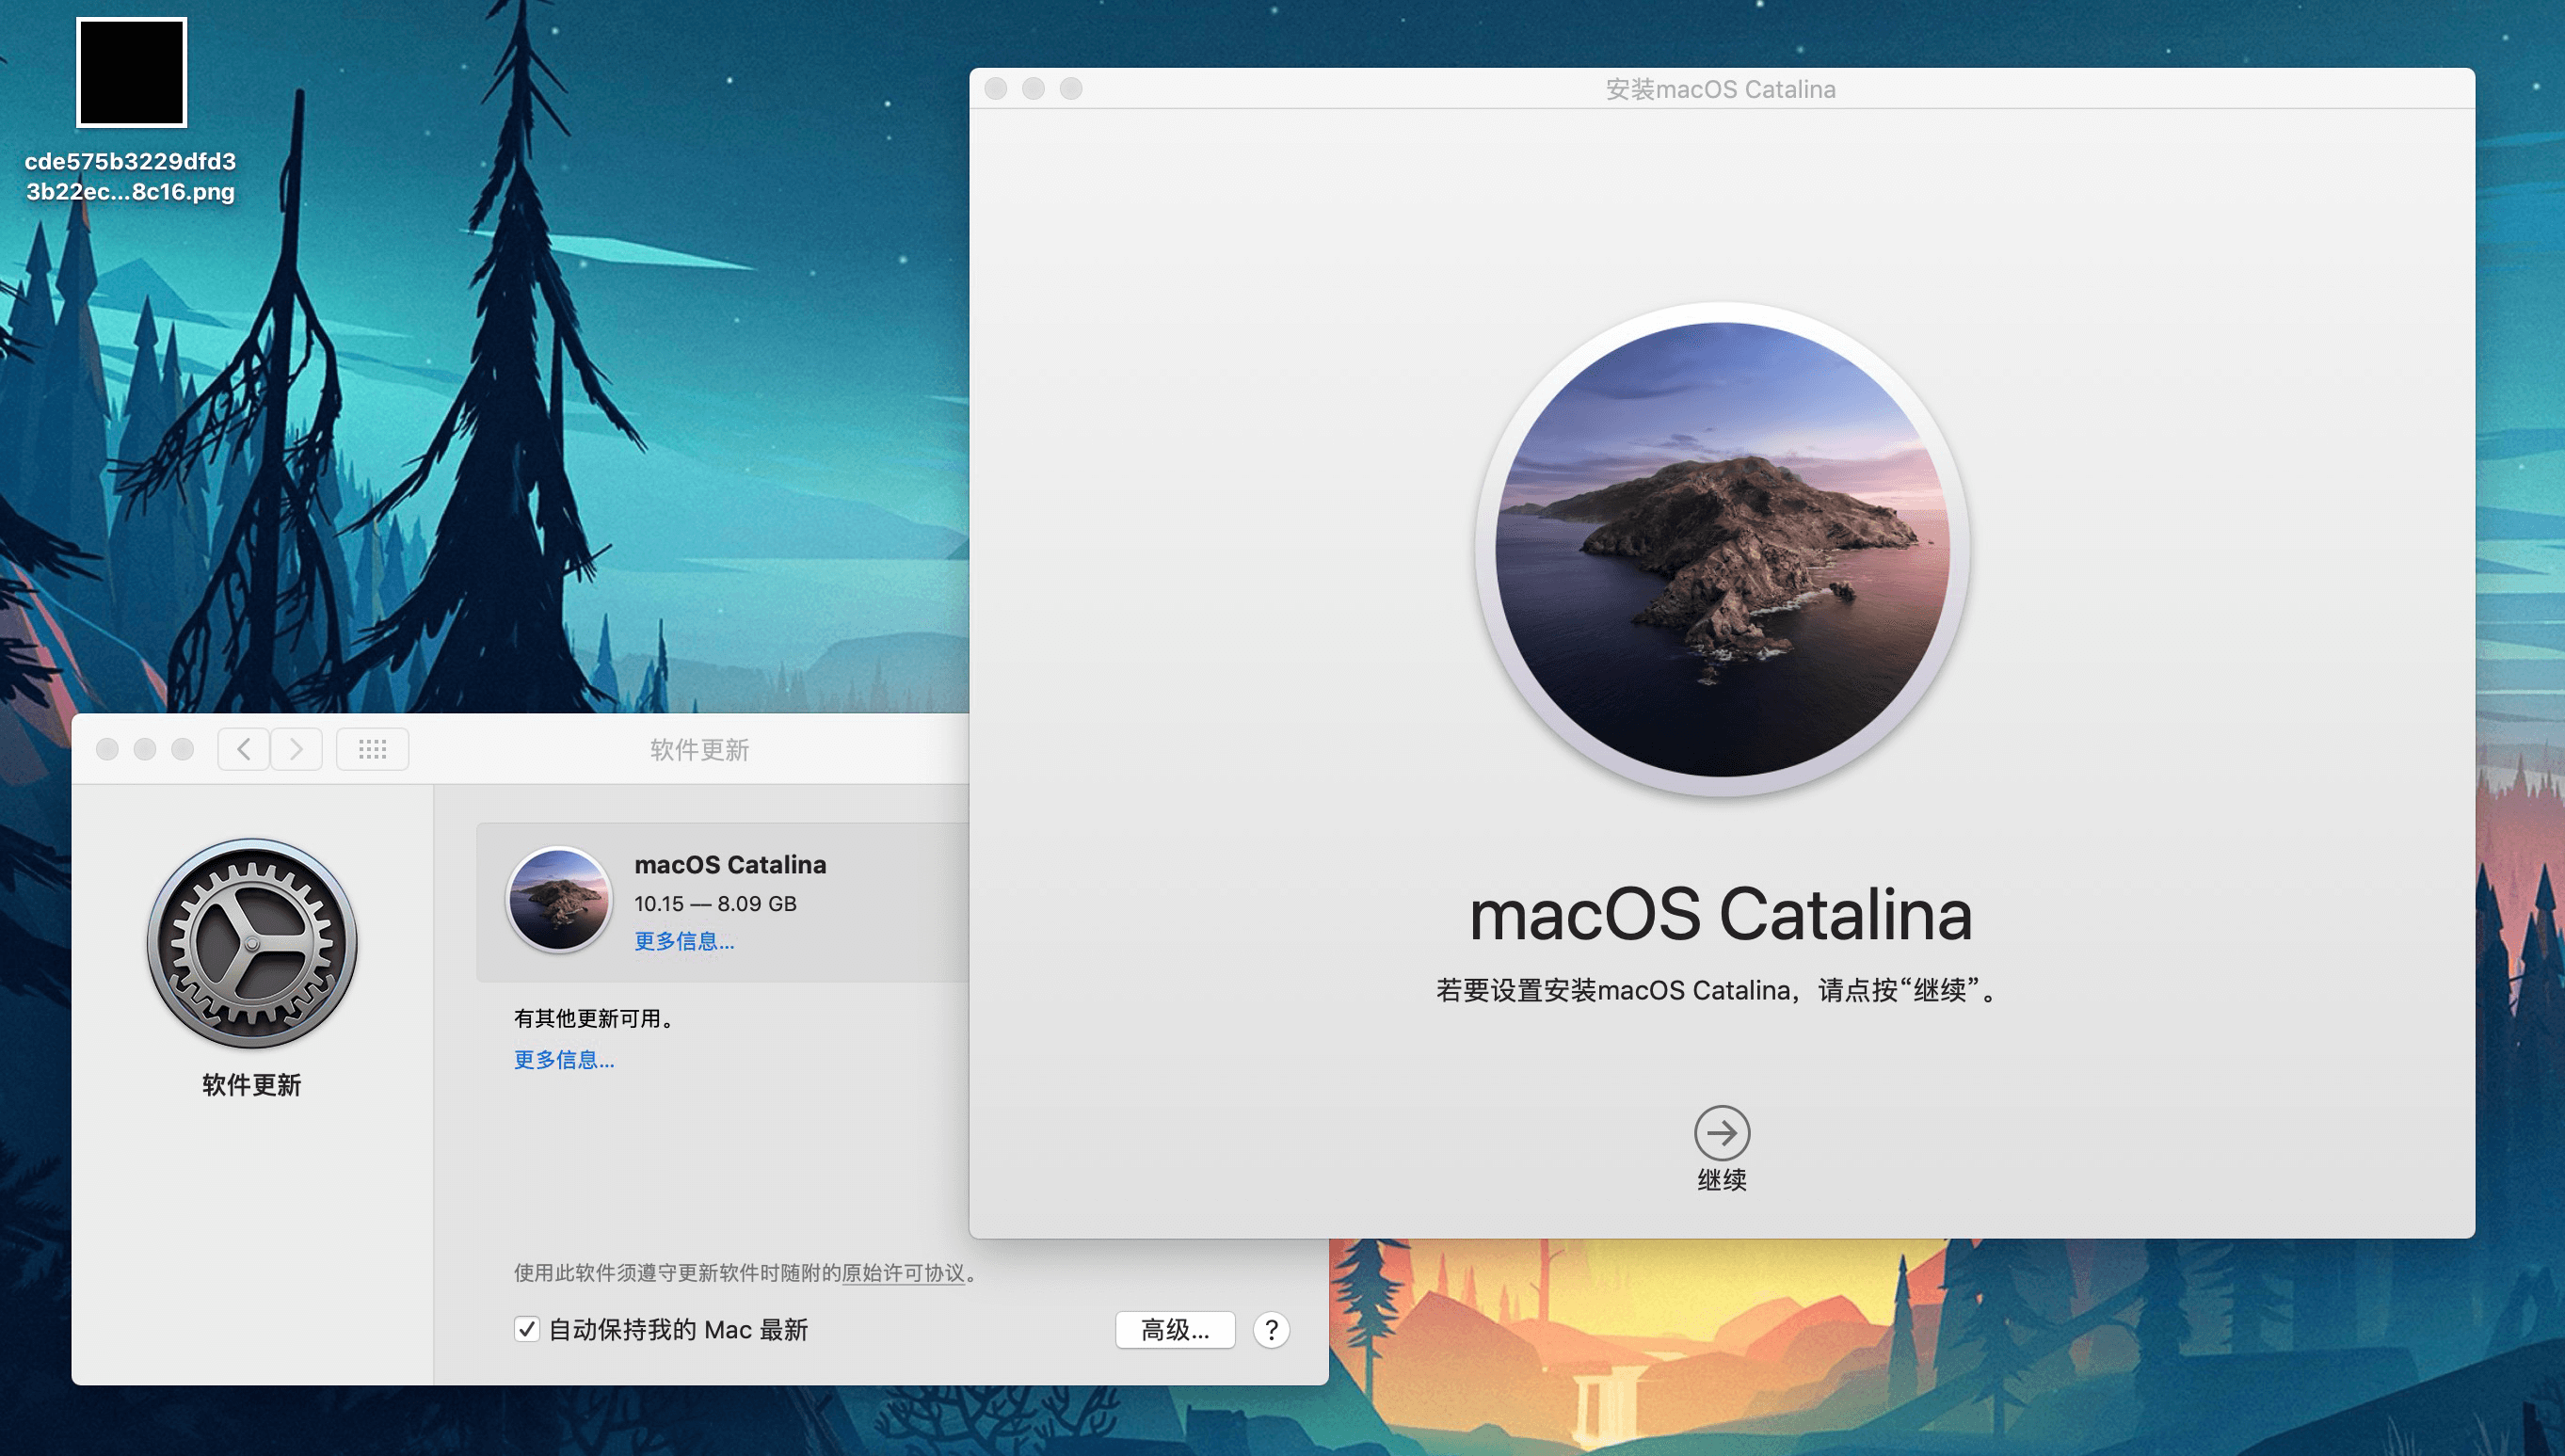Click the Software Update window title 软件更新

click(x=699, y=749)
